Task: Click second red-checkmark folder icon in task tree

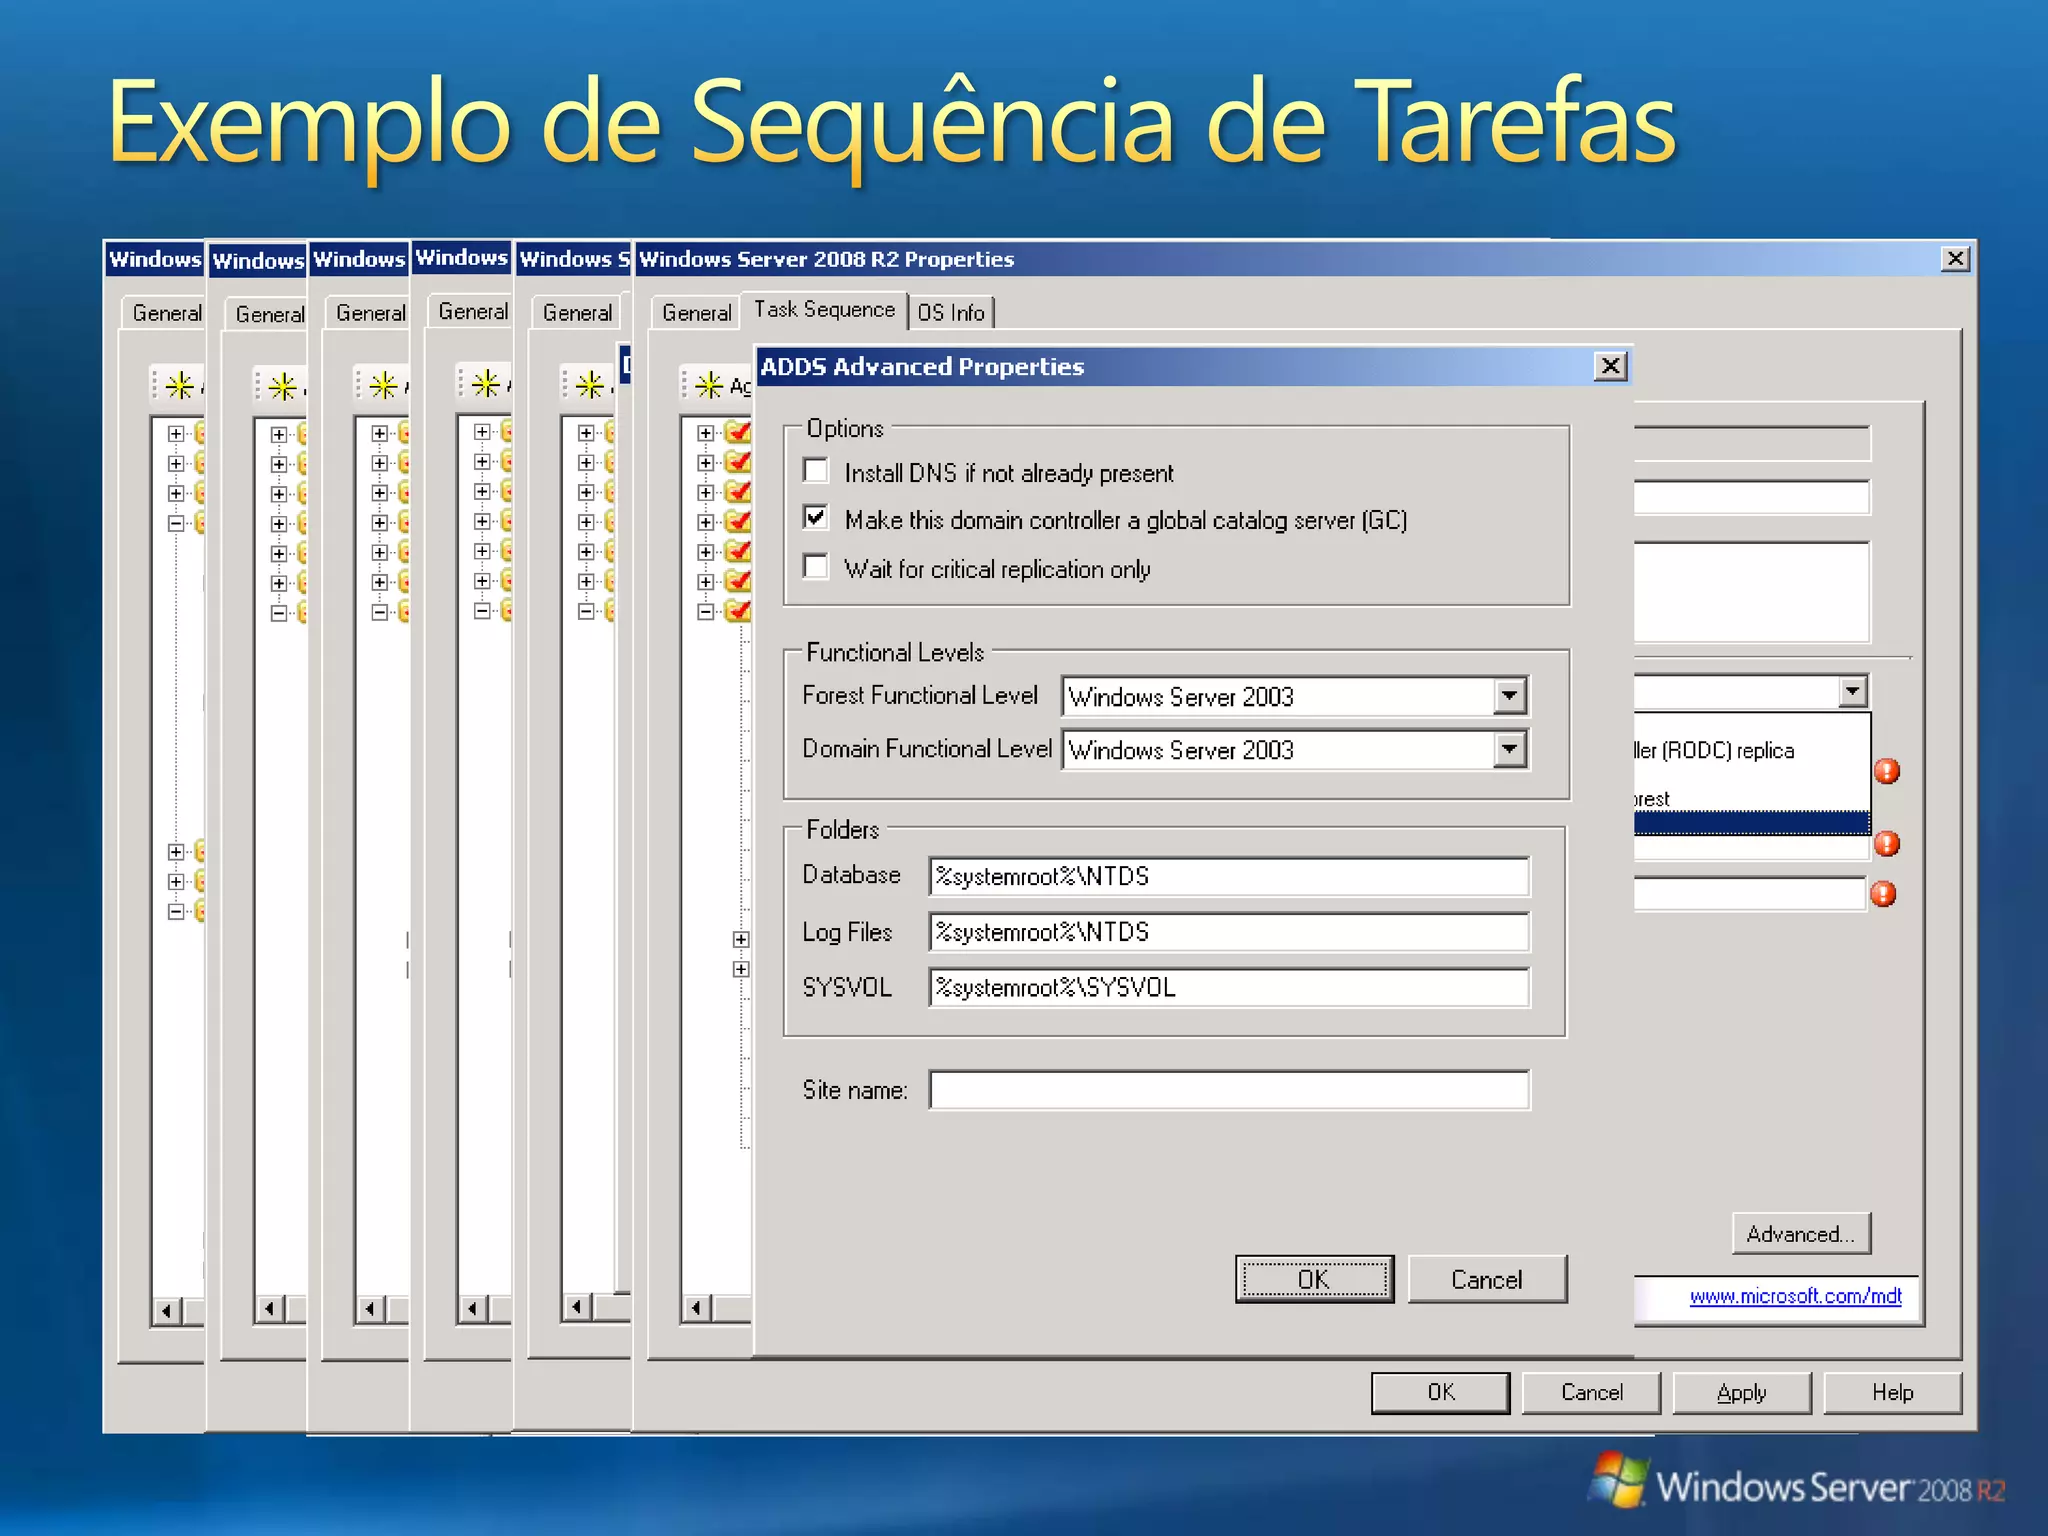Action: click(x=738, y=462)
